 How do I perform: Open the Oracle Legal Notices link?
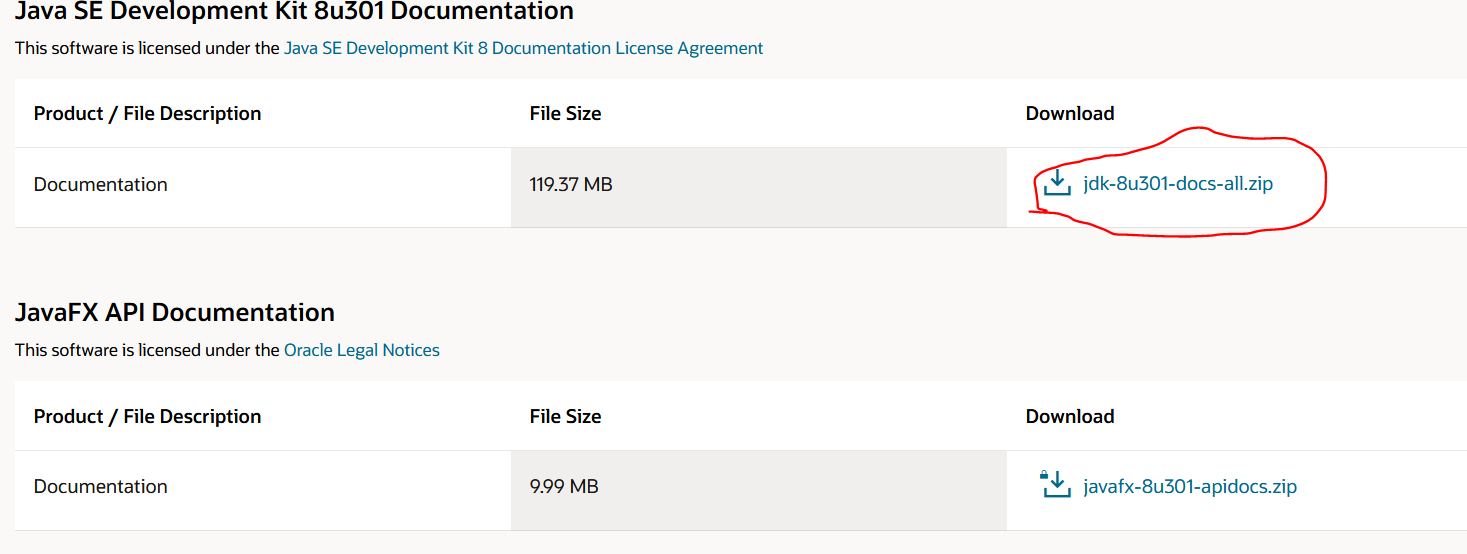click(361, 350)
